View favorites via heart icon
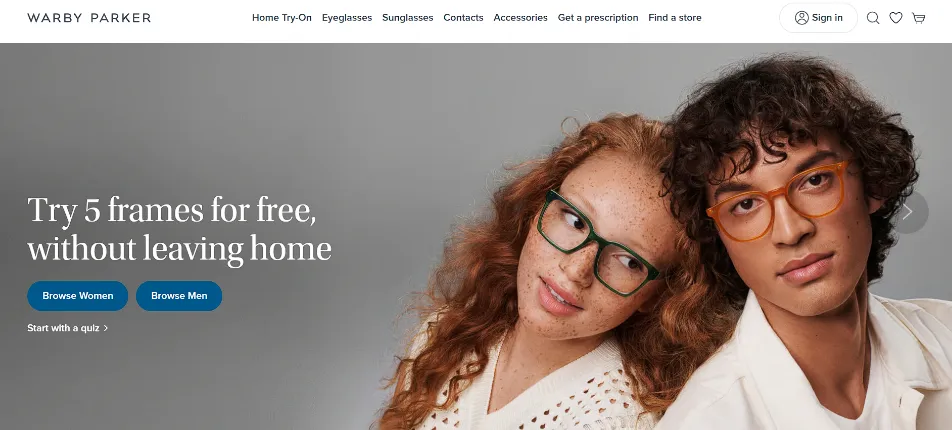The width and height of the screenshot is (952, 430). pos(896,18)
